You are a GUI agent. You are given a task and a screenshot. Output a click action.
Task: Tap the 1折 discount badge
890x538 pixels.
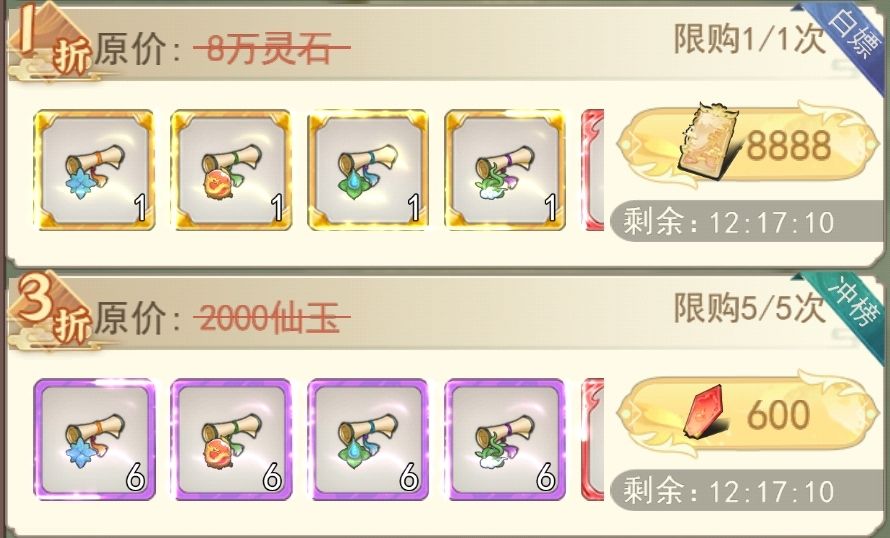pos(52,41)
